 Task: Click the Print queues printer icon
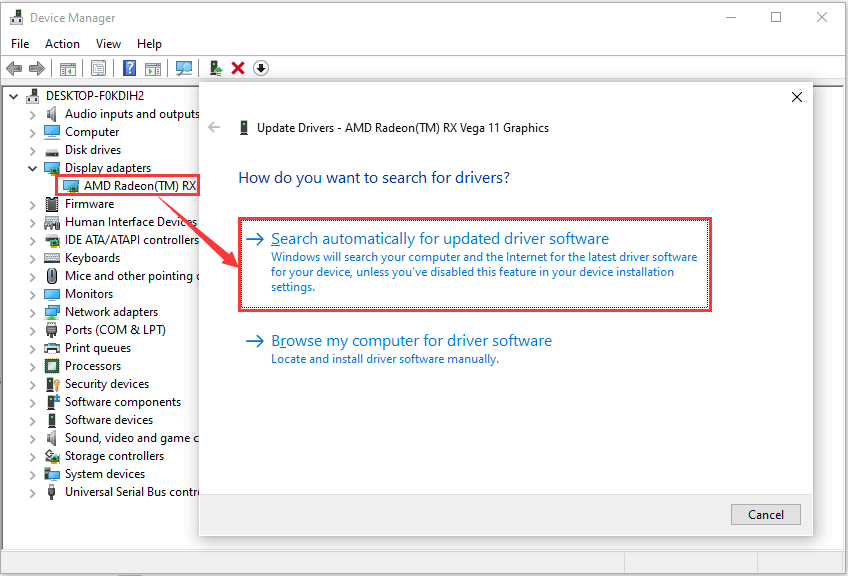pyautogui.click(x=52, y=348)
